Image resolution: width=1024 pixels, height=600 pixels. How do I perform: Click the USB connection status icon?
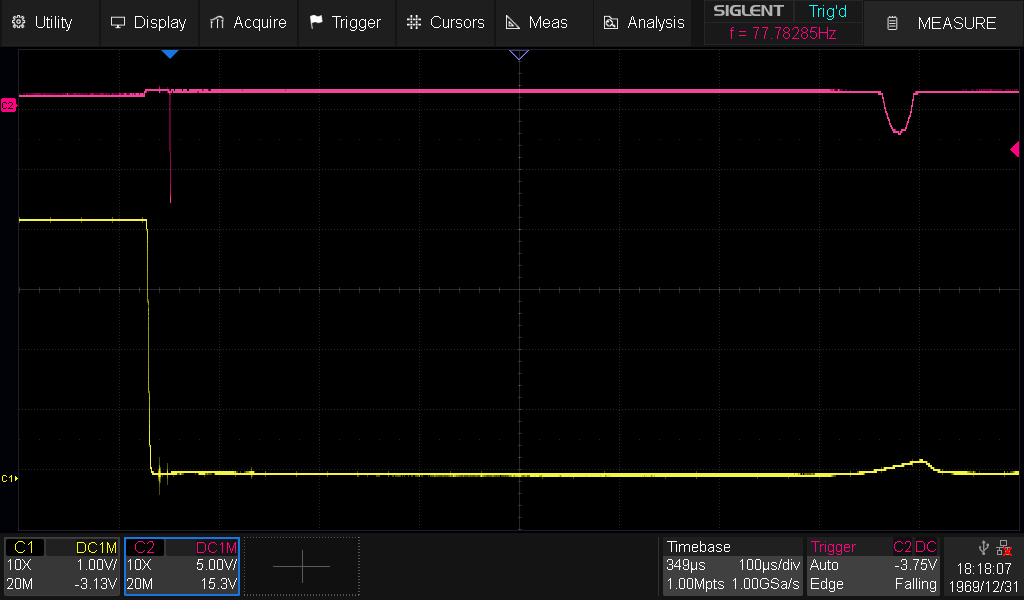985,547
